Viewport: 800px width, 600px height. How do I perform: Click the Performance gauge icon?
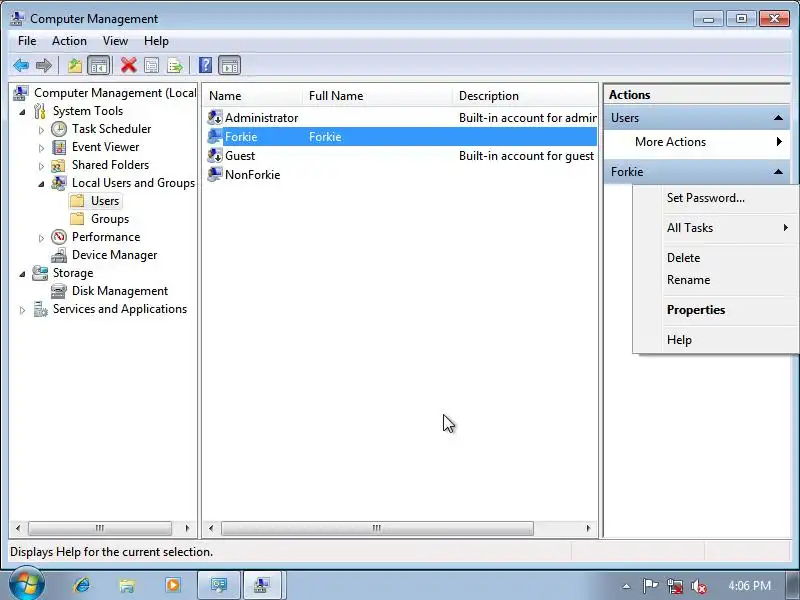pyautogui.click(x=59, y=237)
